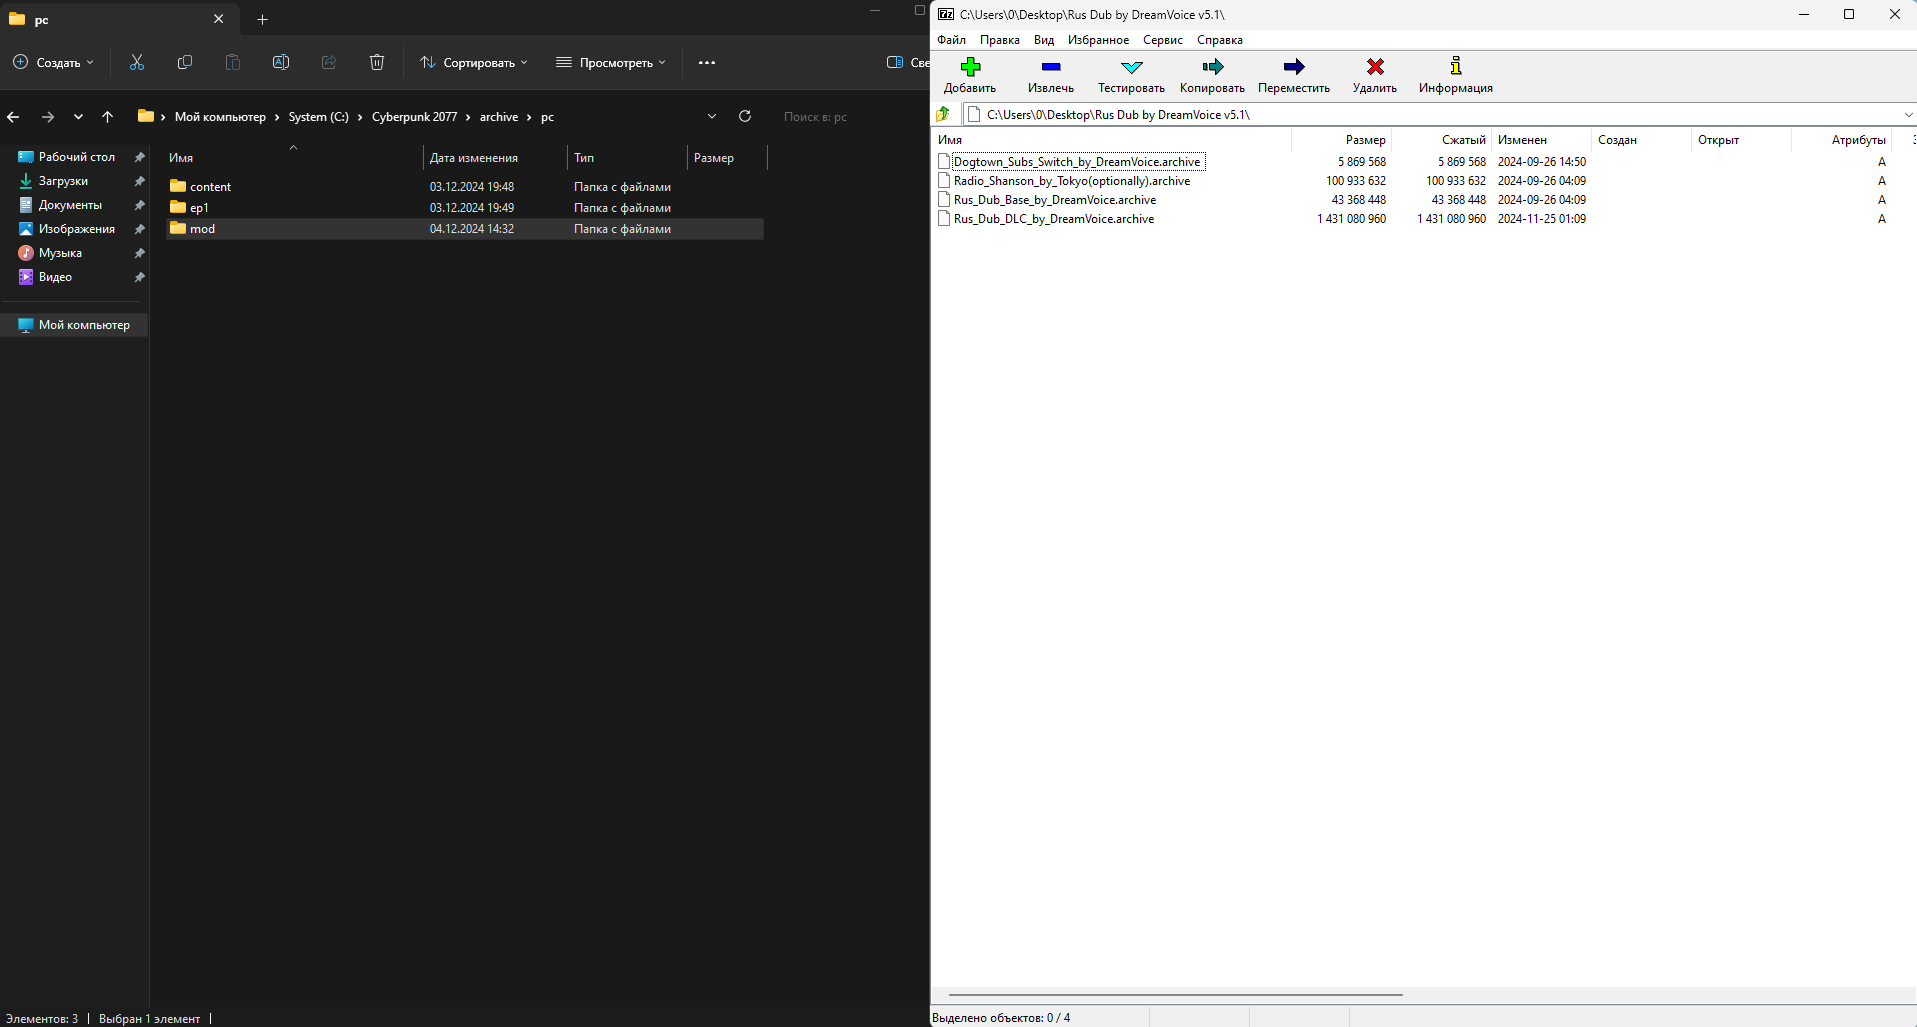Image resolution: width=1917 pixels, height=1027 pixels.
Task: Select Мой компьютер in Explorer sidebar
Action: click(75, 325)
